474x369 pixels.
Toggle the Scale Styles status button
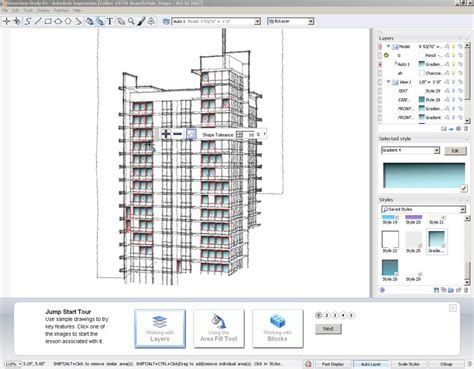point(408,364)
